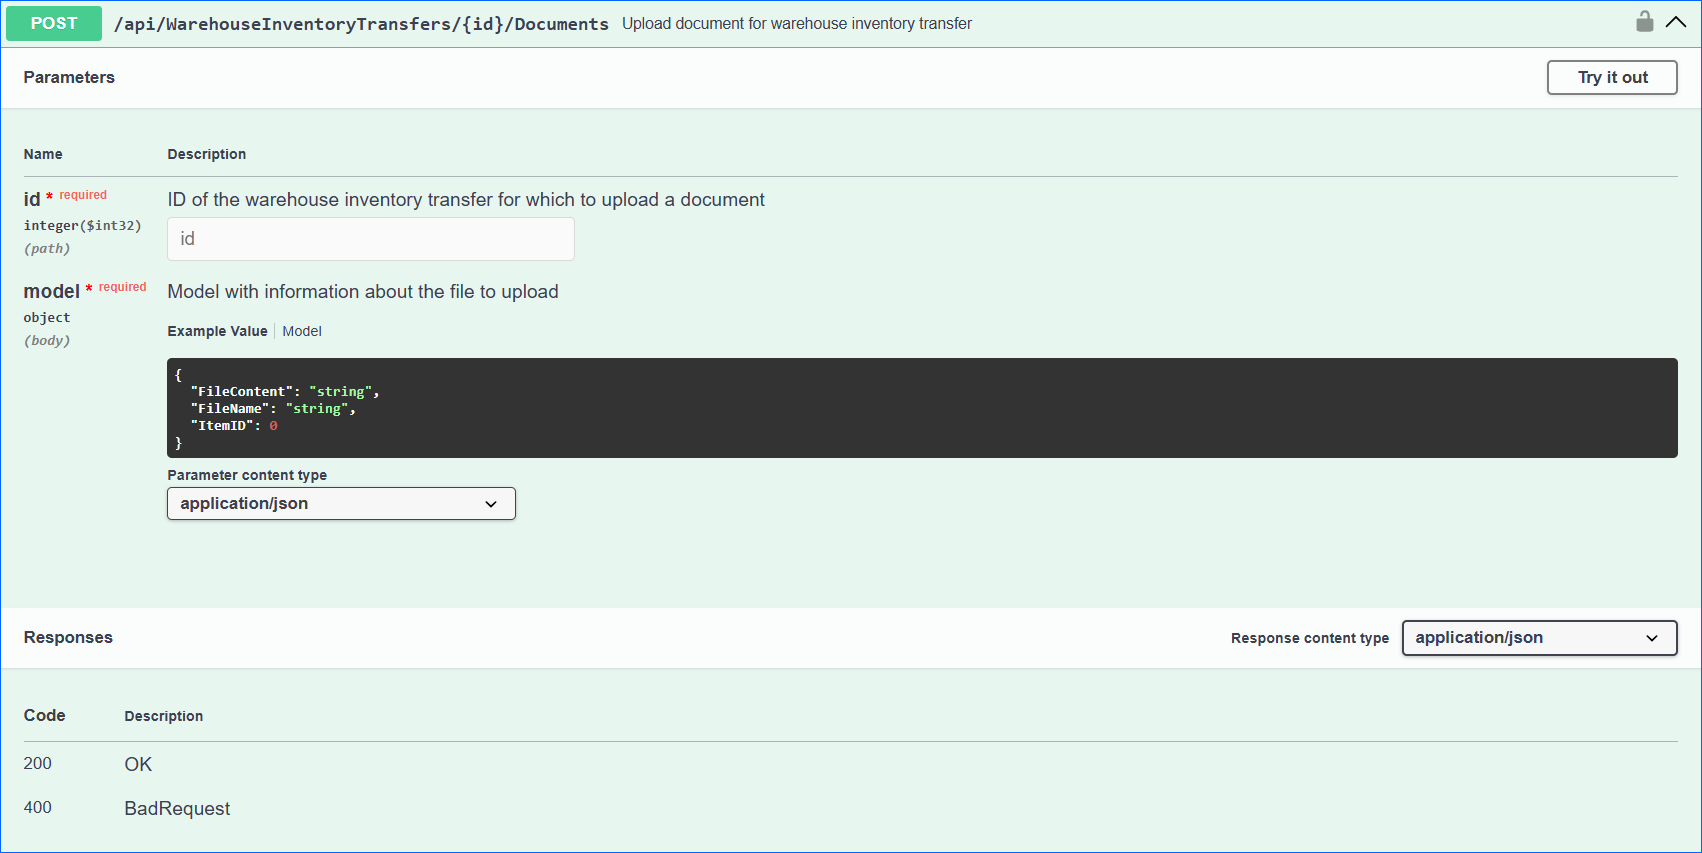
Task: Click the example JSON code block
Action: pyautogui.click(x=921, y=408)
